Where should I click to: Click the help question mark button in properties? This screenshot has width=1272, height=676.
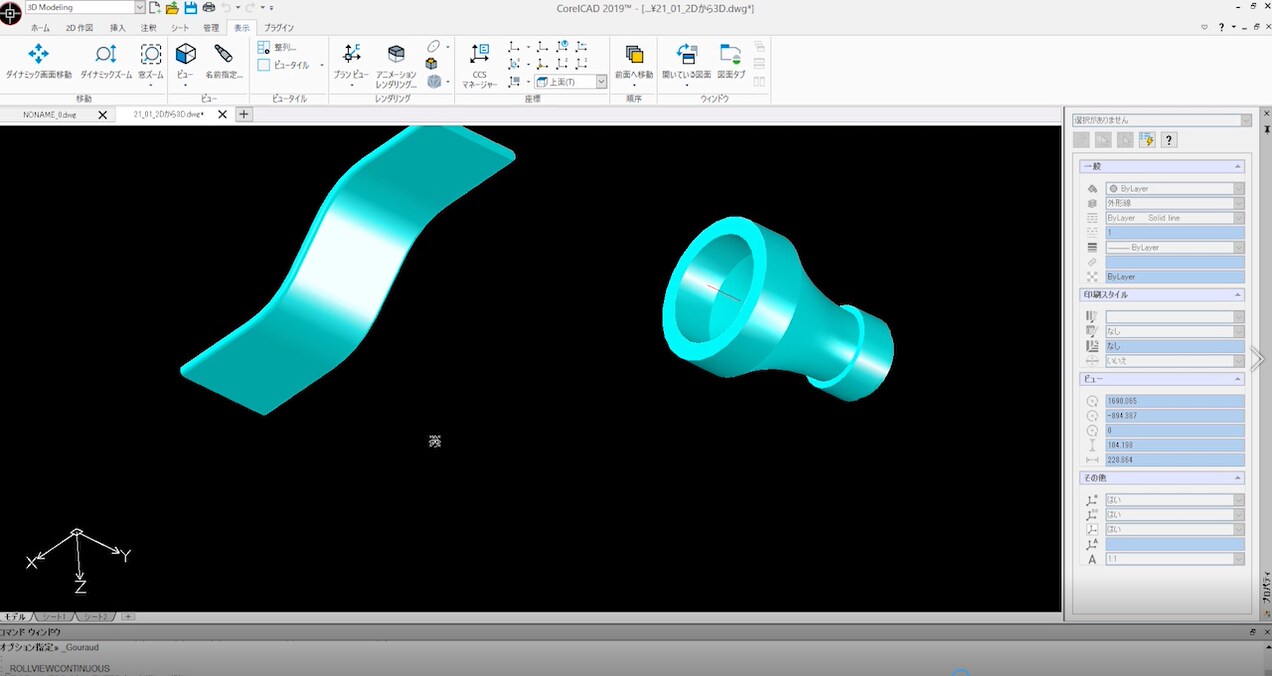point(1169,140)
